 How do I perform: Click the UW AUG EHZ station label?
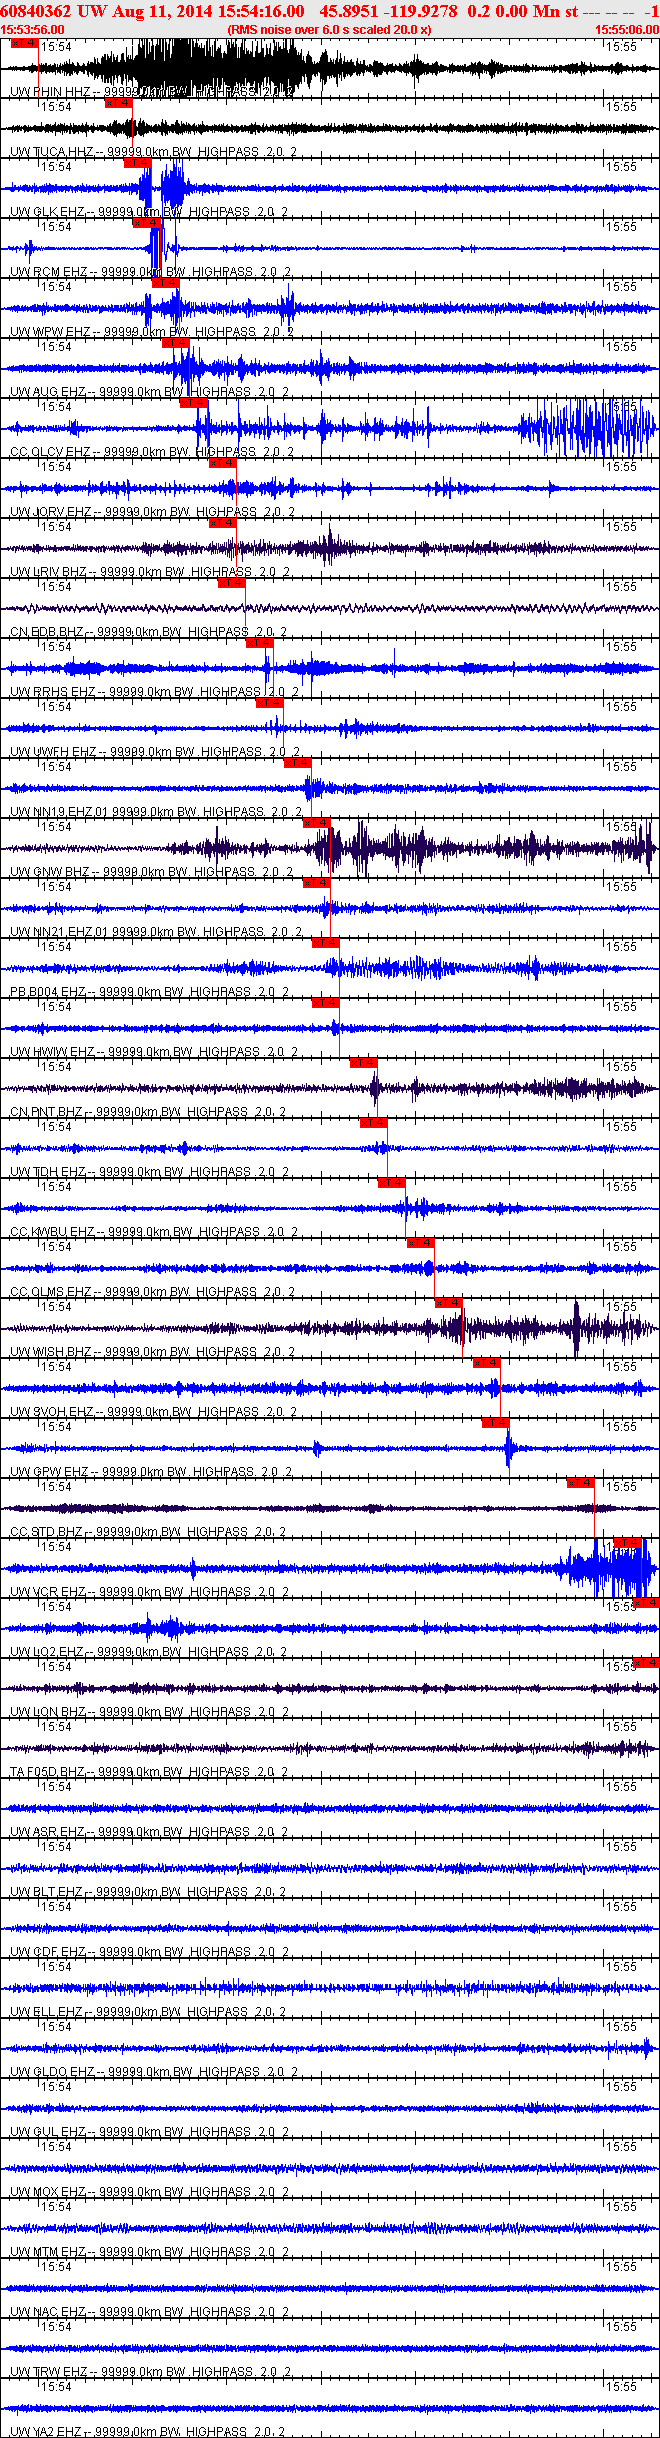point(150,392)
